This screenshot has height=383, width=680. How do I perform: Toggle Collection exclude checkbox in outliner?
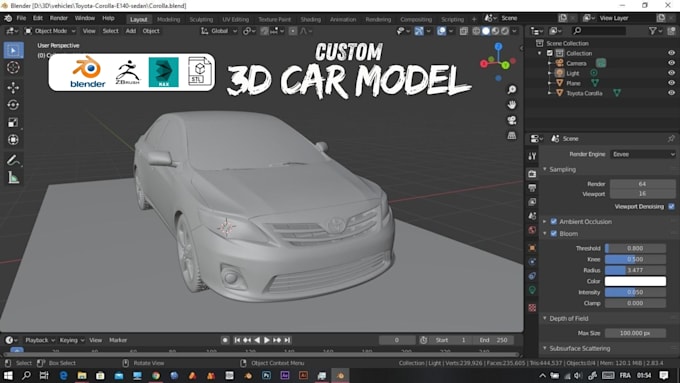click(x=550, y=53)
